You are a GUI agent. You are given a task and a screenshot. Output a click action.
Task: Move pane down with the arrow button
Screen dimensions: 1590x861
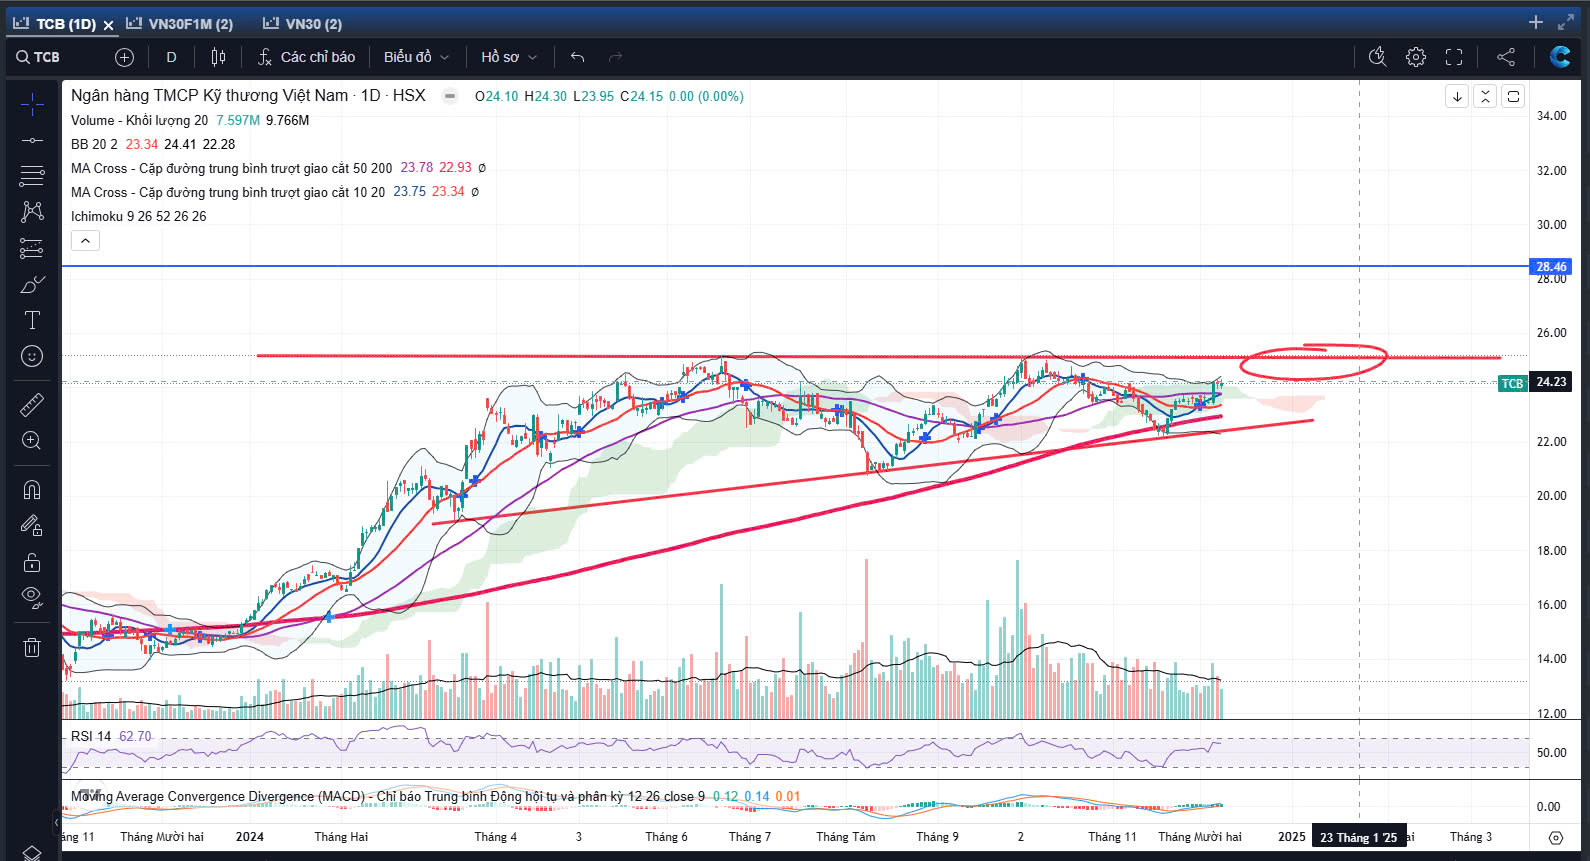click(x=1457, y=96)
